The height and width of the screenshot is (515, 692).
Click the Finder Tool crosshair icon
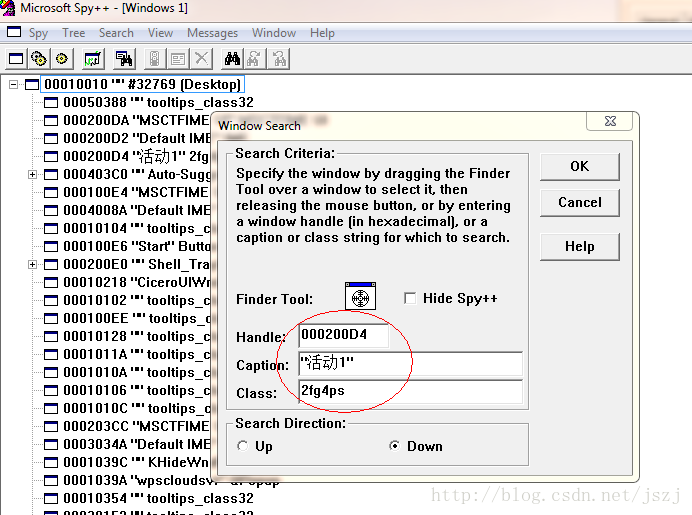[361, 297]
